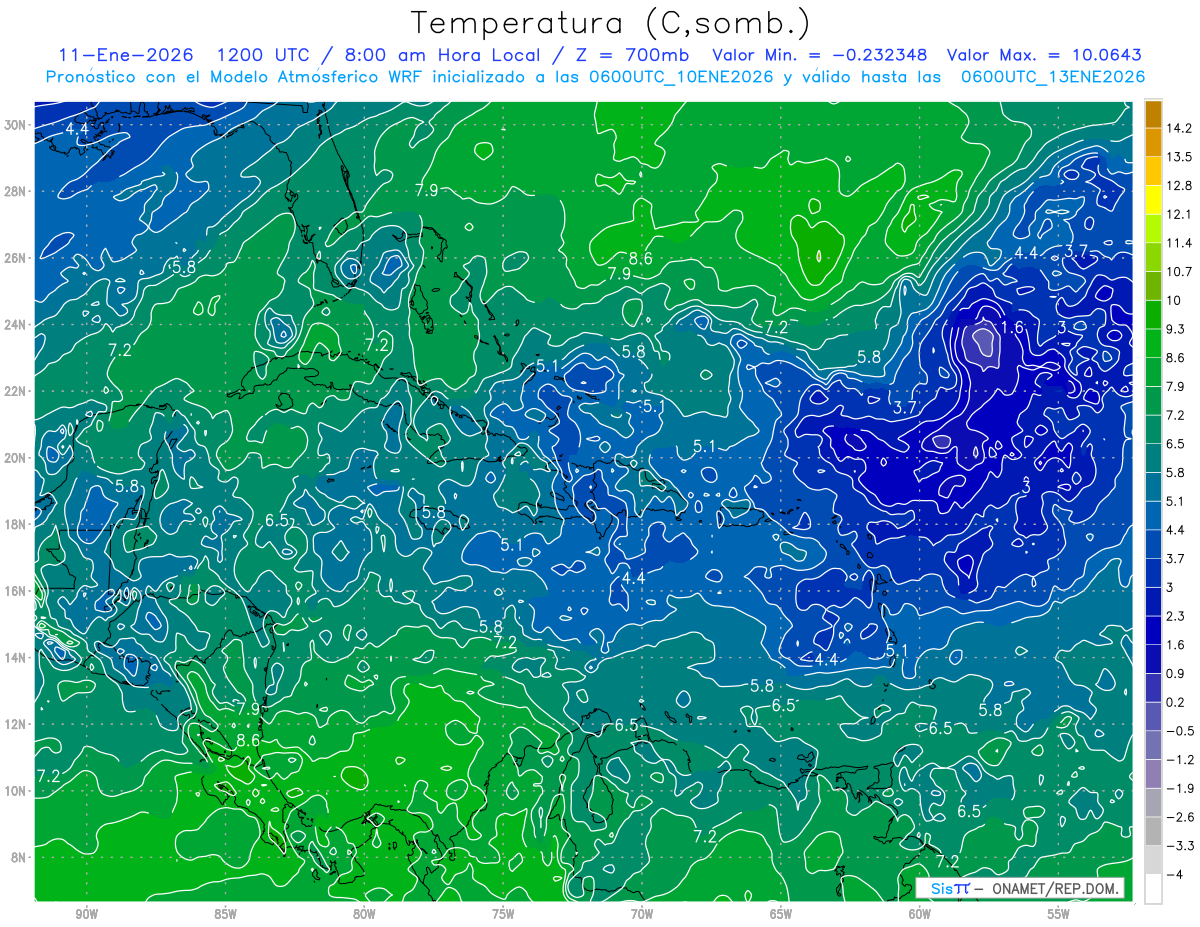The image size is (1200, 927).
Task: Click the '12.8' color bar label
Action: coord(1179,186)
